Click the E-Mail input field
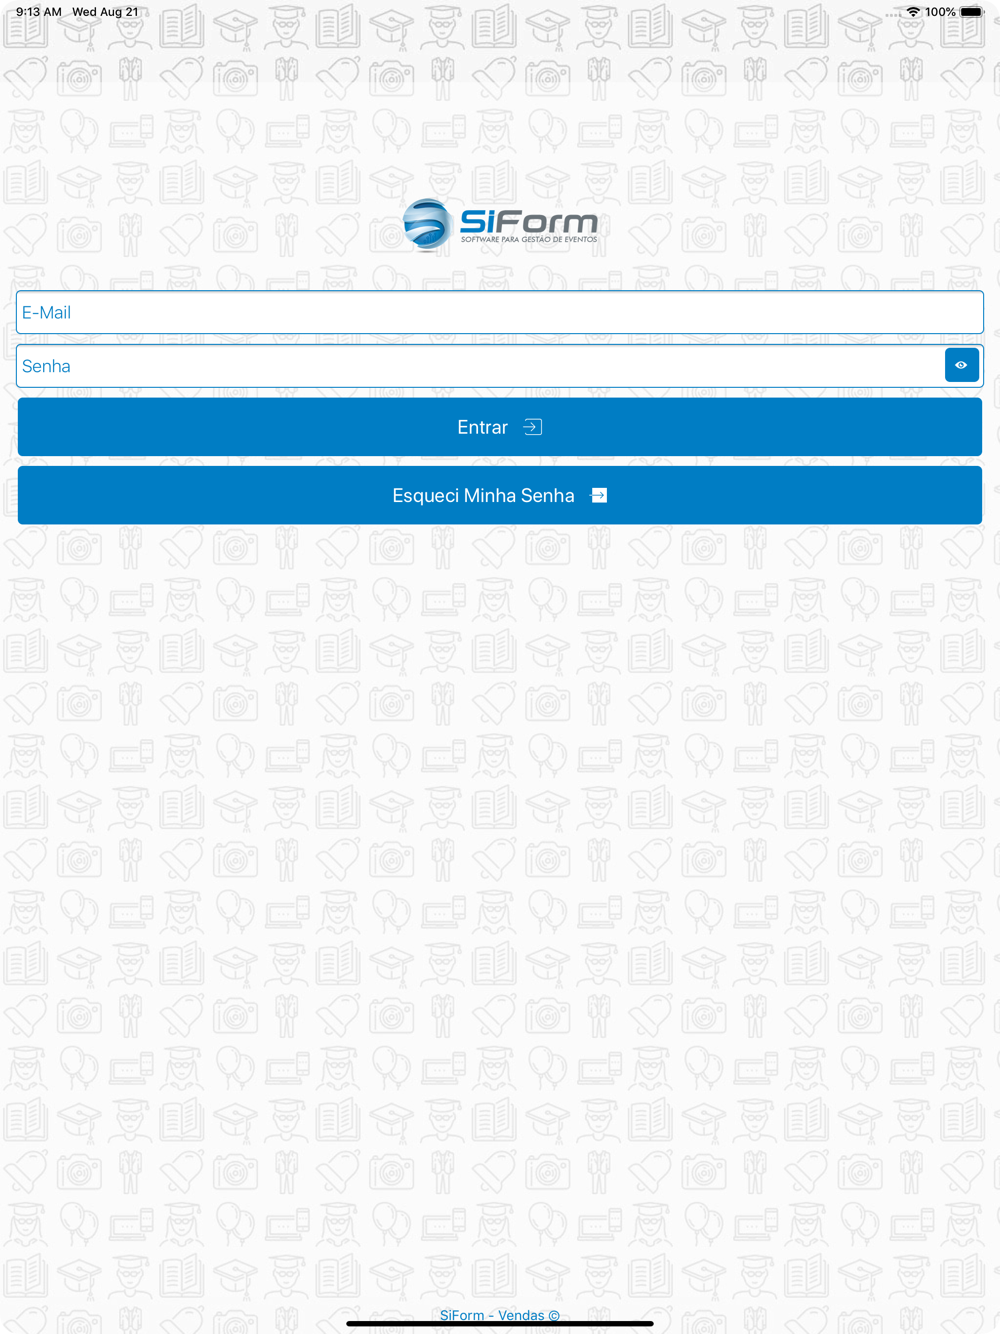The height and width of the screenshot is (1334, 1000). (500, 313)
